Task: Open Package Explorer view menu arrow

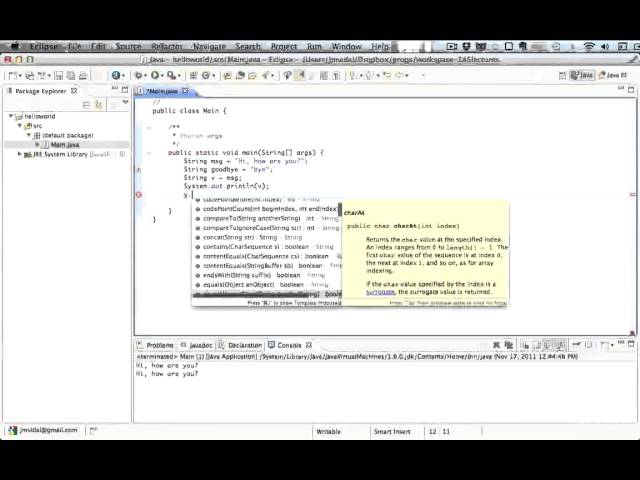Action: pos(125,102)
